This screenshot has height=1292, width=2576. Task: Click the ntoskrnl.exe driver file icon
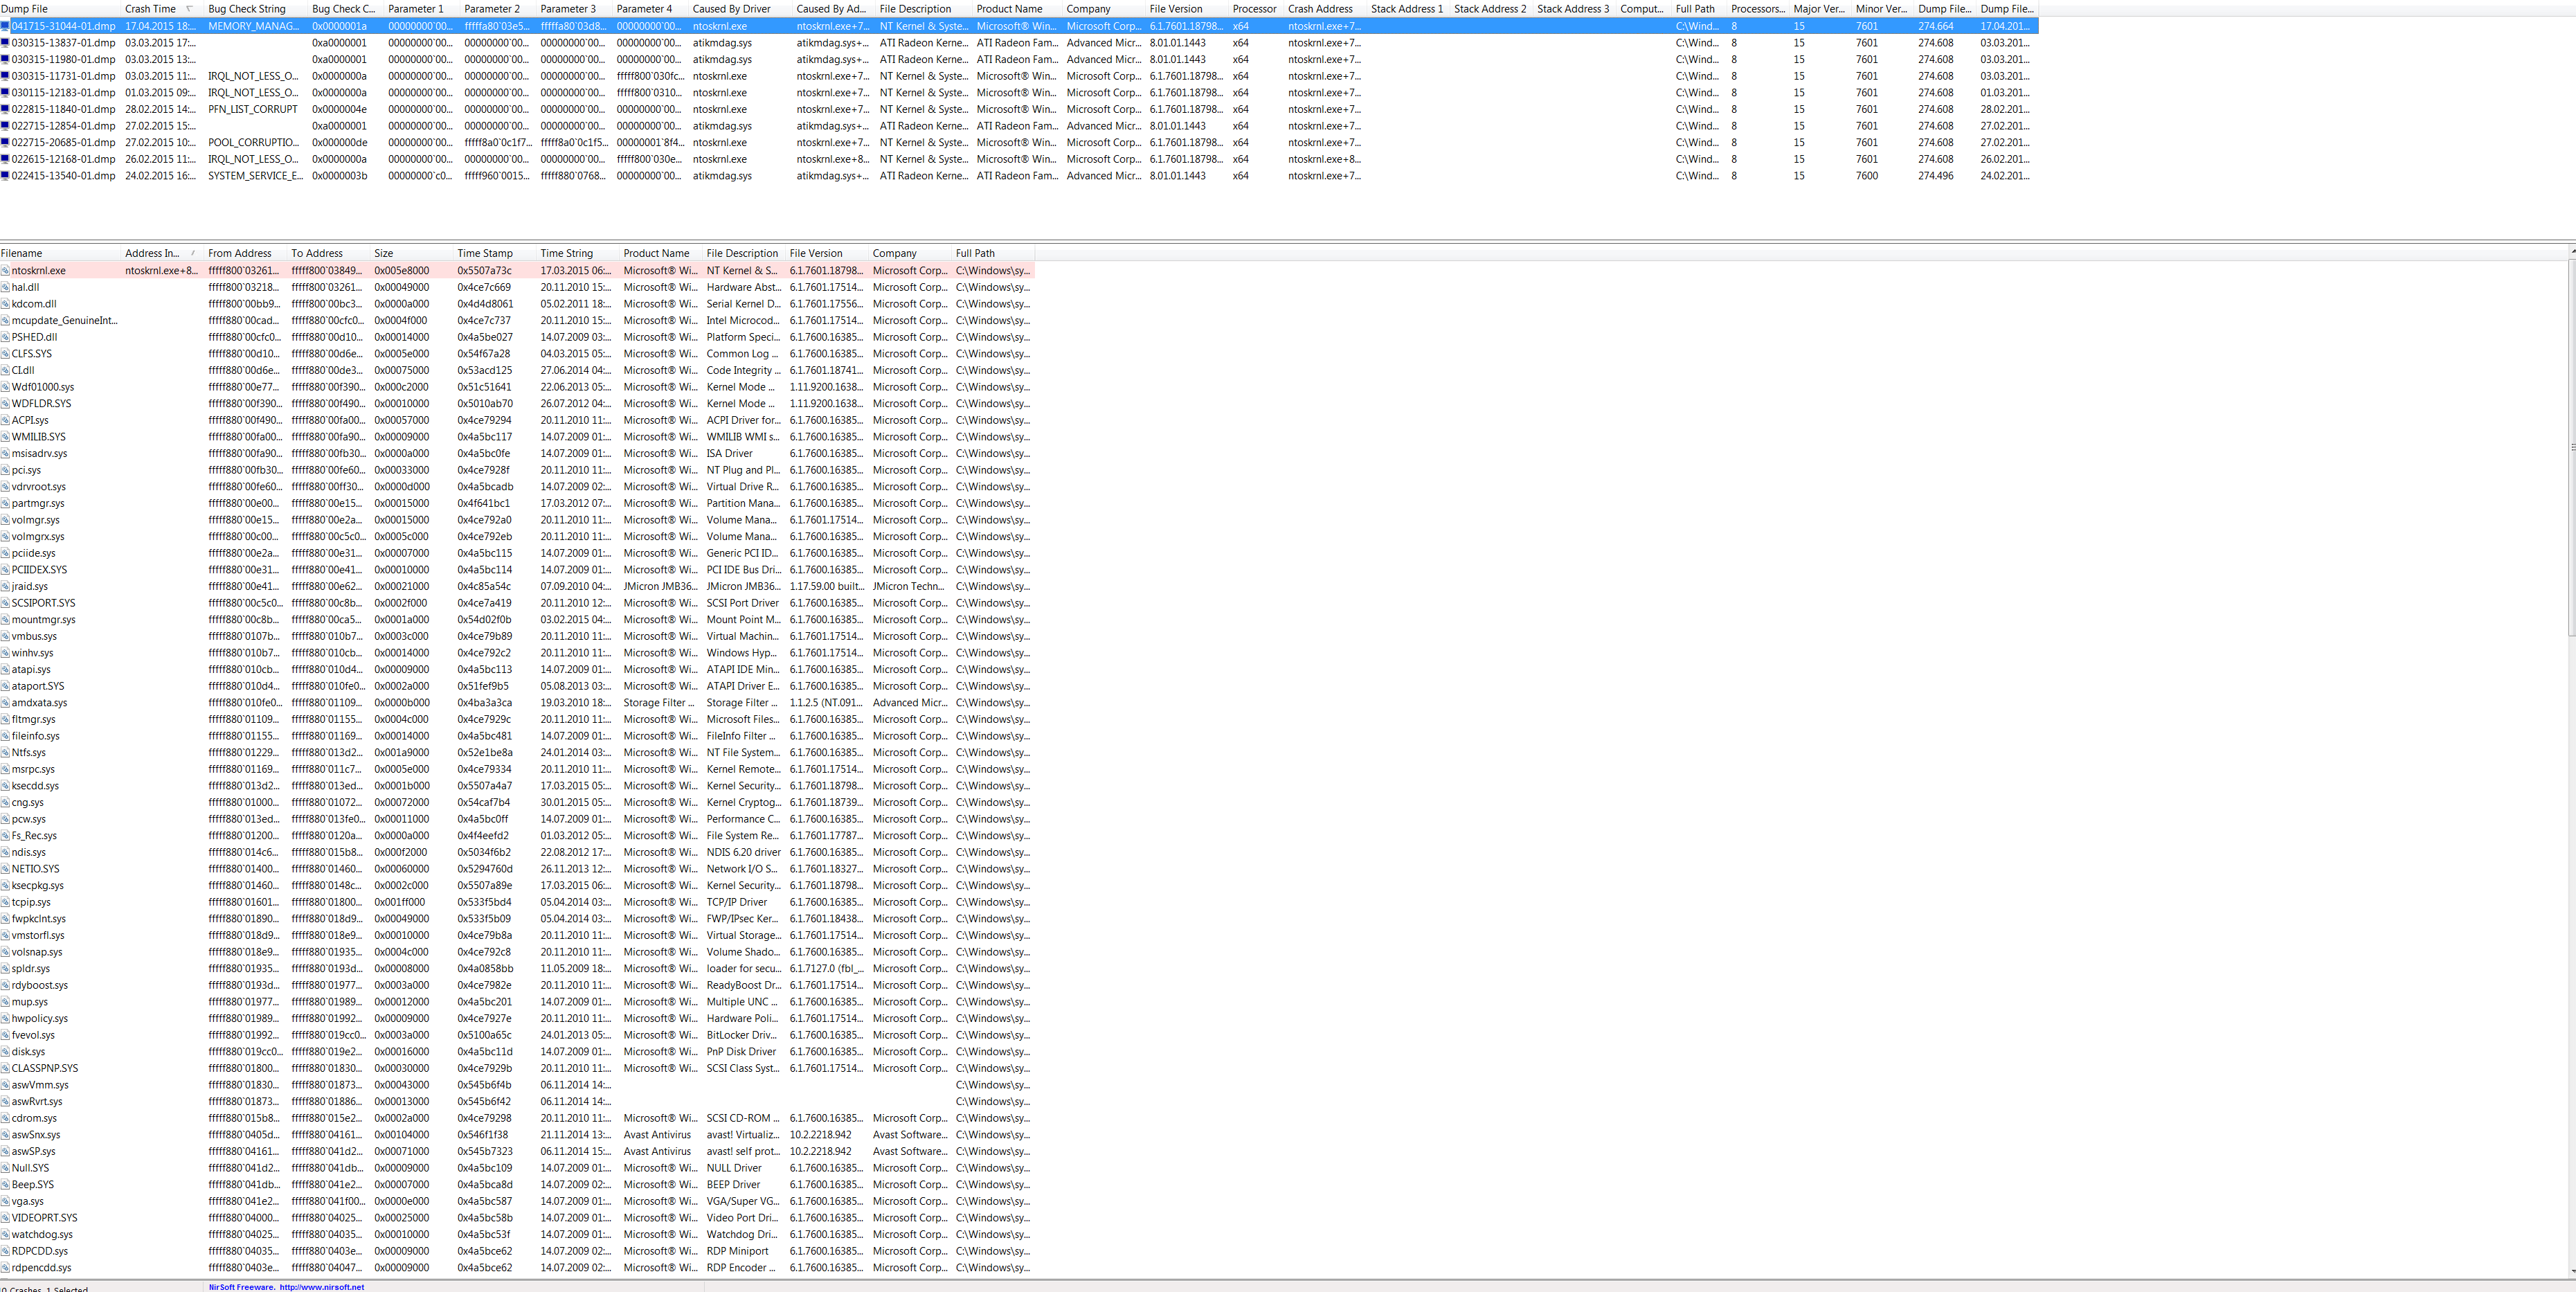tap(5, 271)
